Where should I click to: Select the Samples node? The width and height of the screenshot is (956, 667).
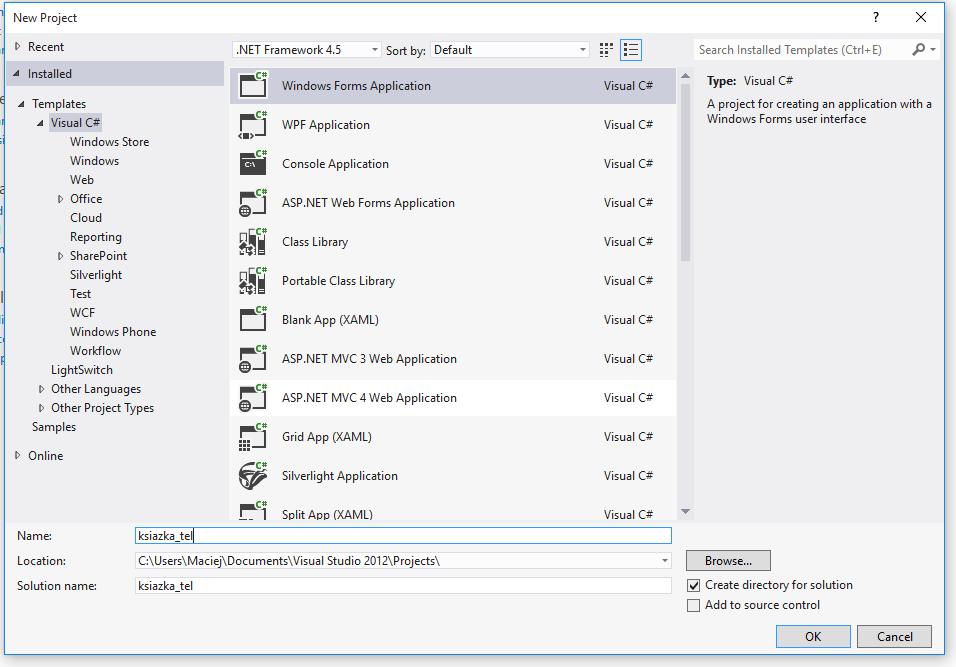54,427
